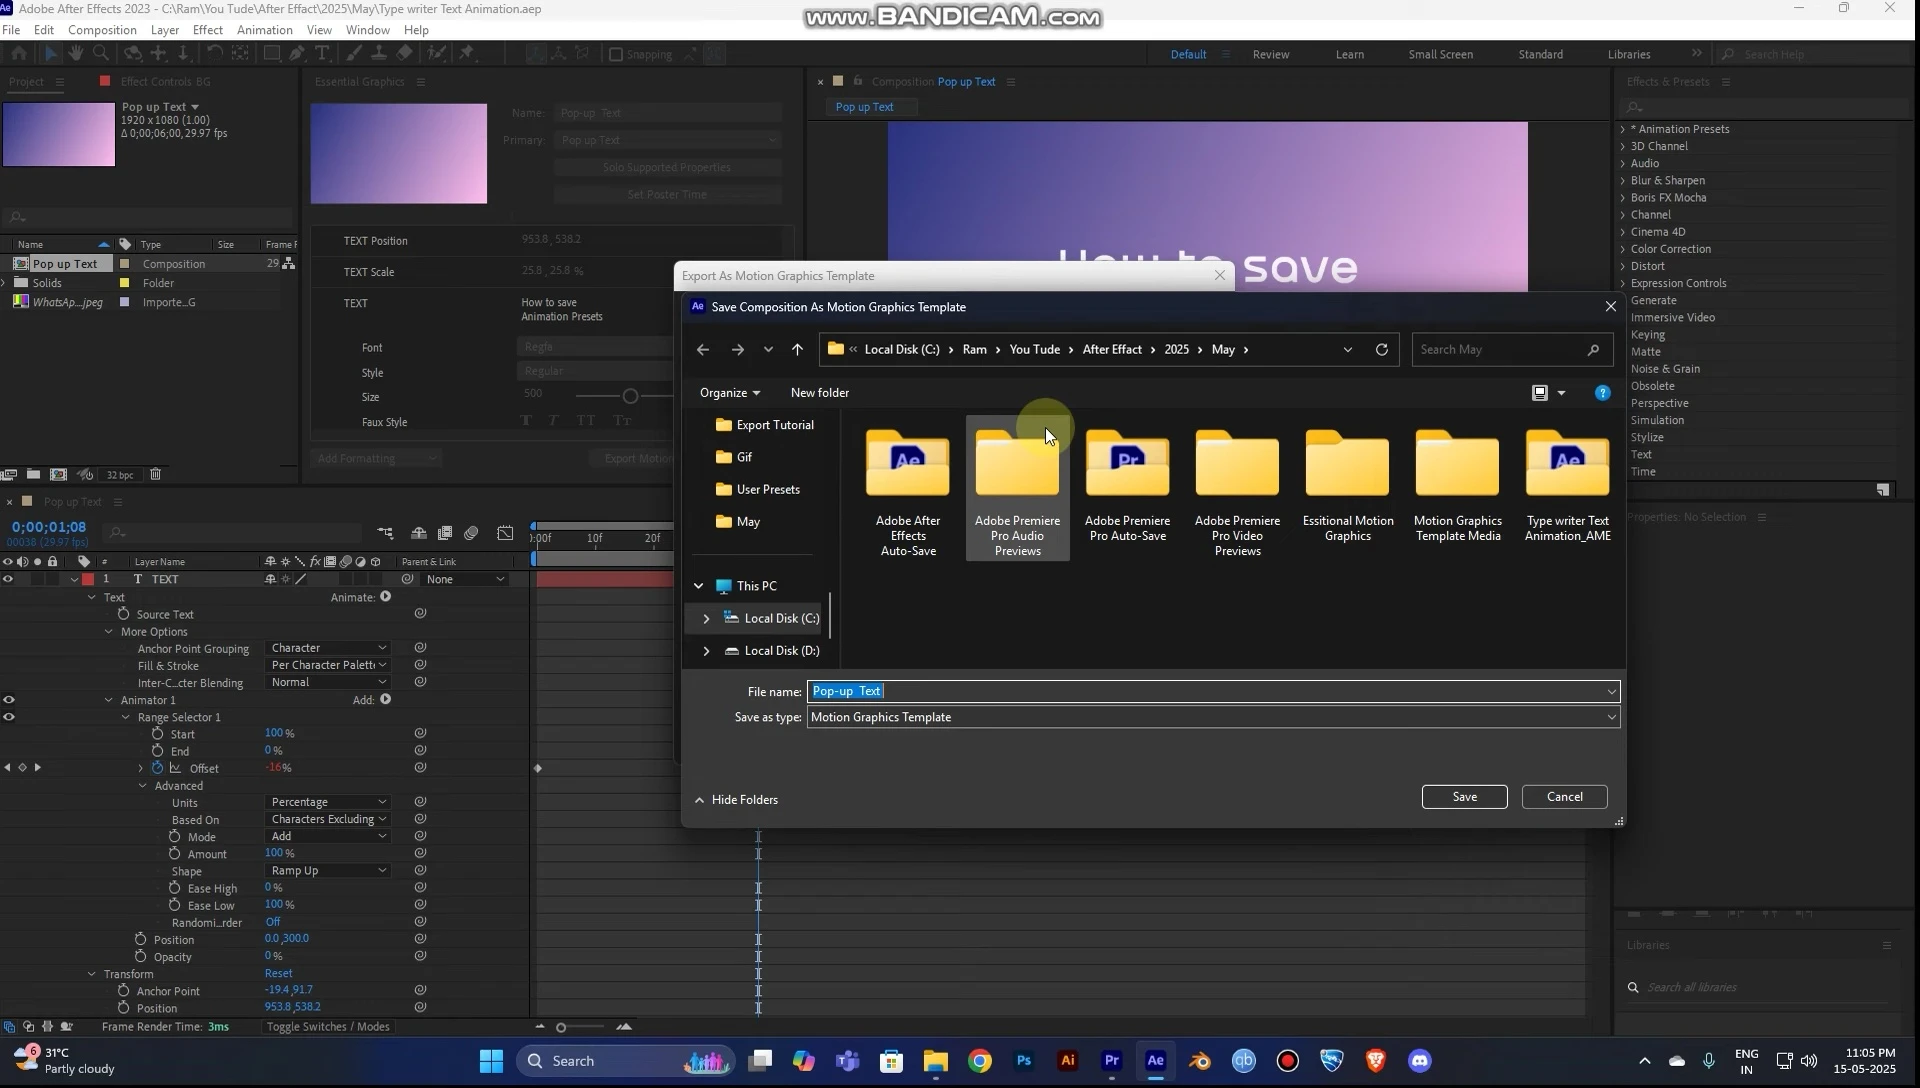Click the Composition Mini-Flowchart icon

point(385,533)
